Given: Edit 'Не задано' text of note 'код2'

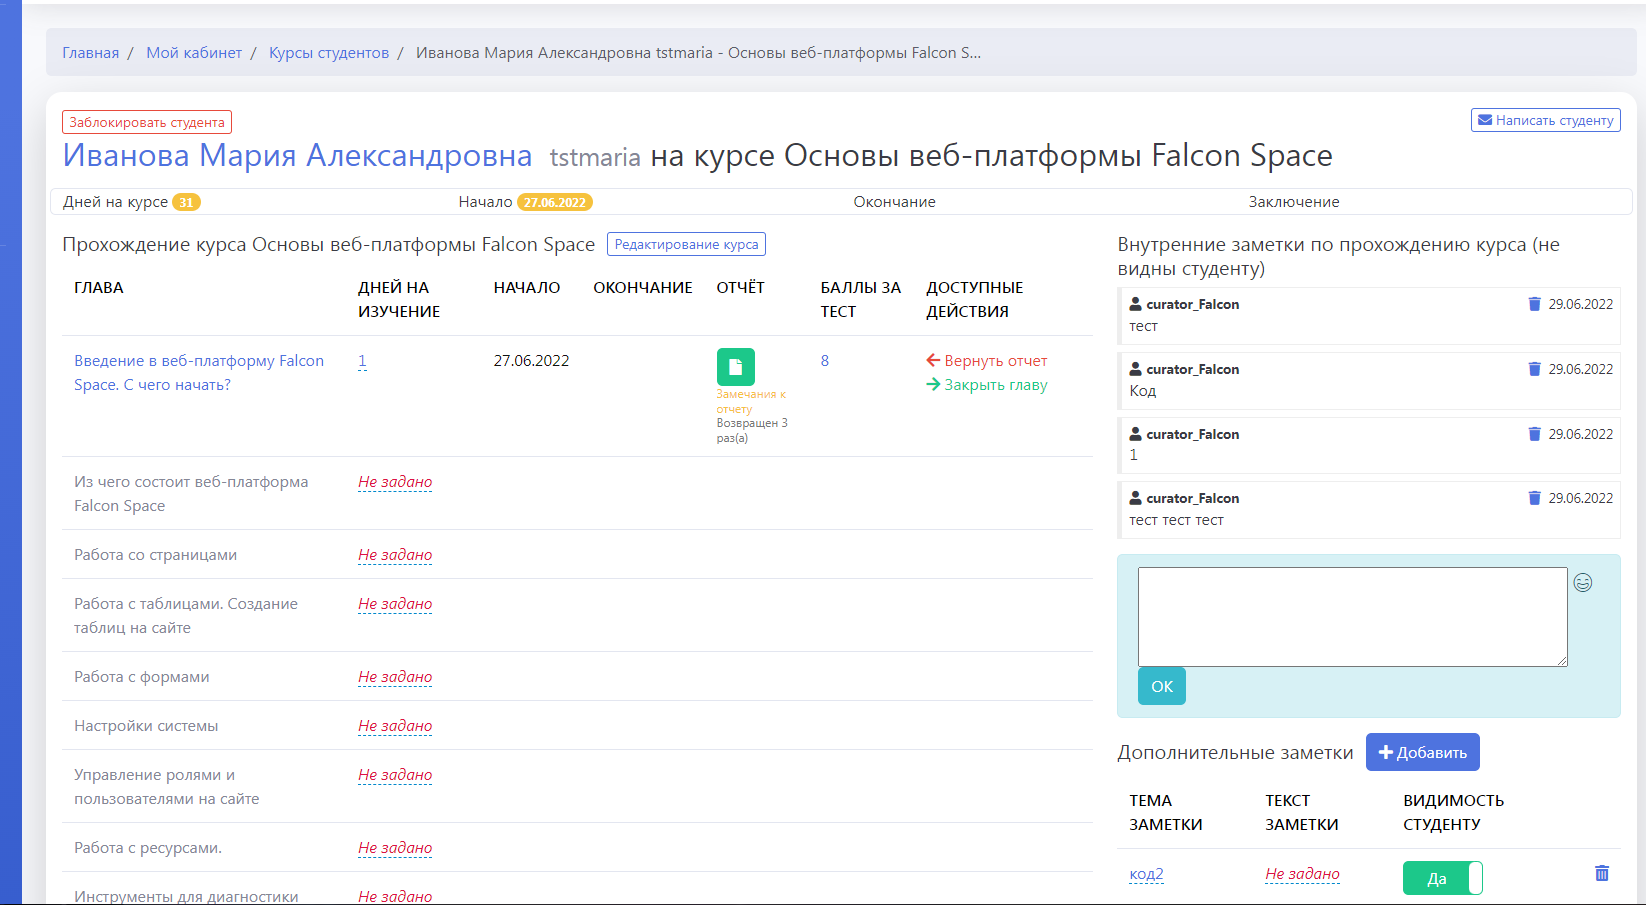Looking at the screenshot, I should (1302, 874).
